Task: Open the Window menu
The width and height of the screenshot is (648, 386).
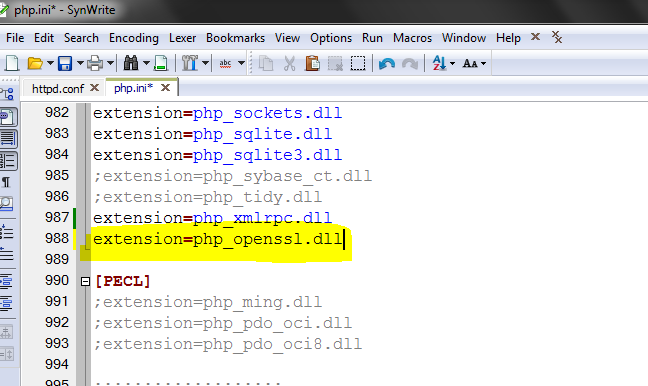Action: pos(464,38)
